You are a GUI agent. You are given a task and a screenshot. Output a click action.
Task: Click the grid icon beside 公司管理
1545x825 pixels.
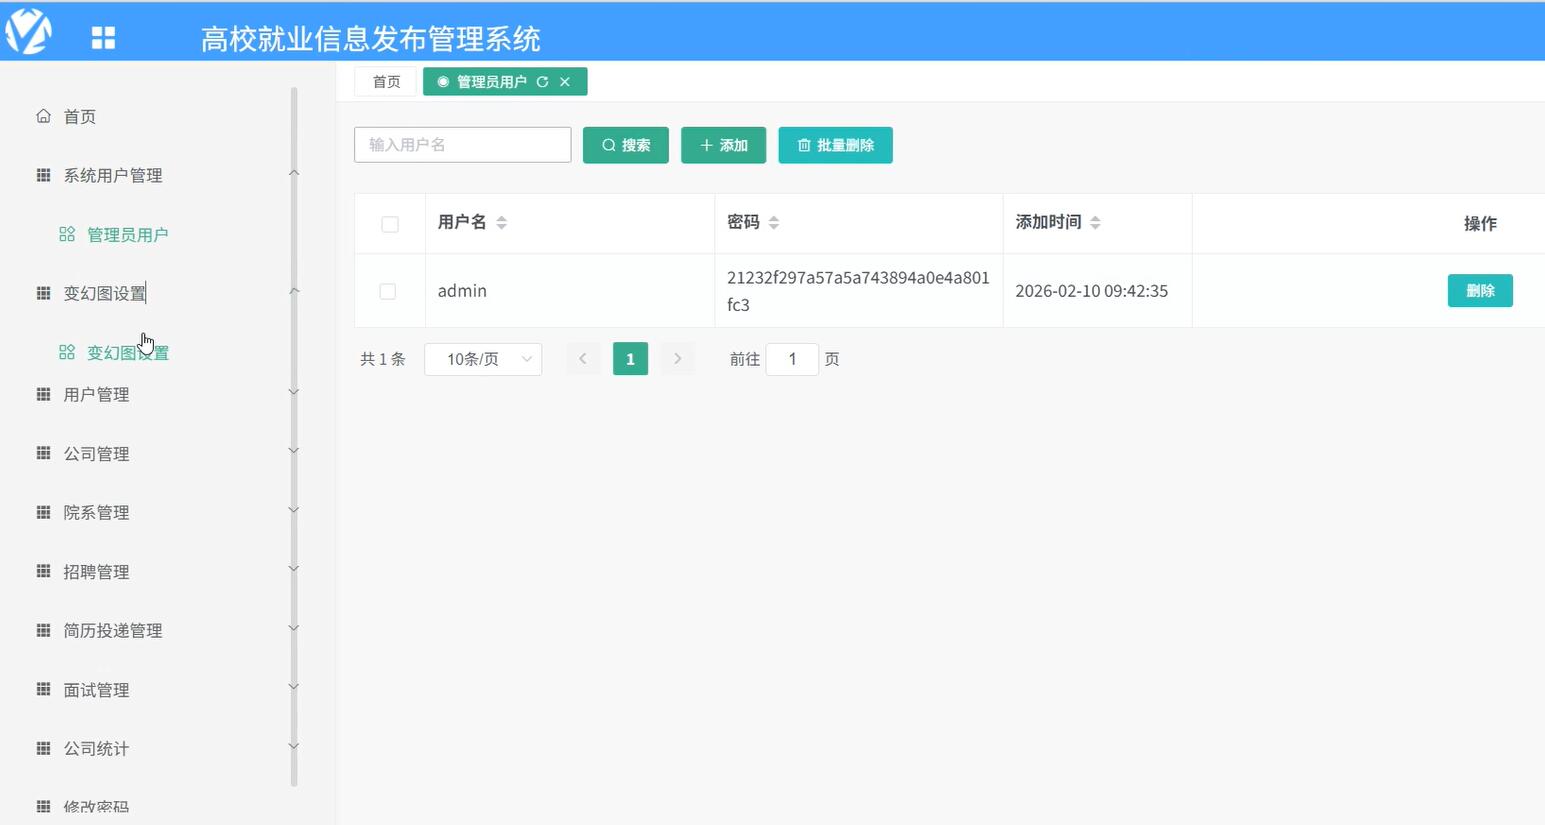43,453
